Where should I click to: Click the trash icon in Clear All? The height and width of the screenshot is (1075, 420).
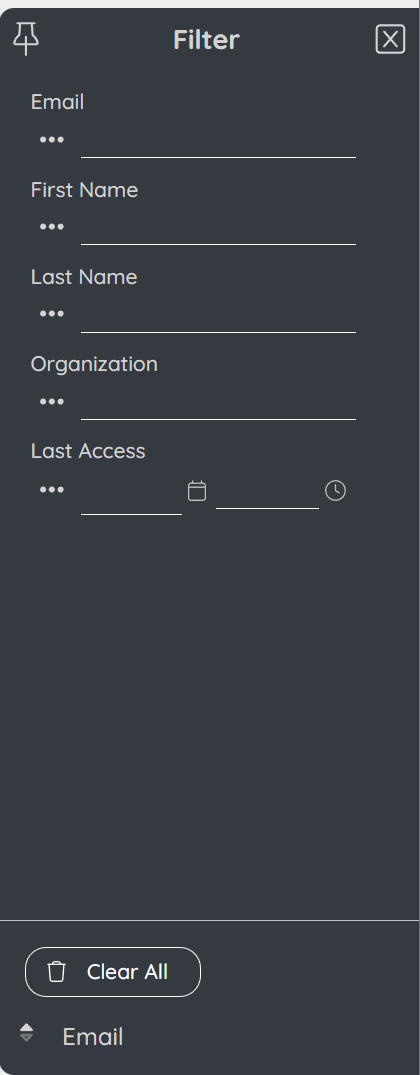coord(57,971)
